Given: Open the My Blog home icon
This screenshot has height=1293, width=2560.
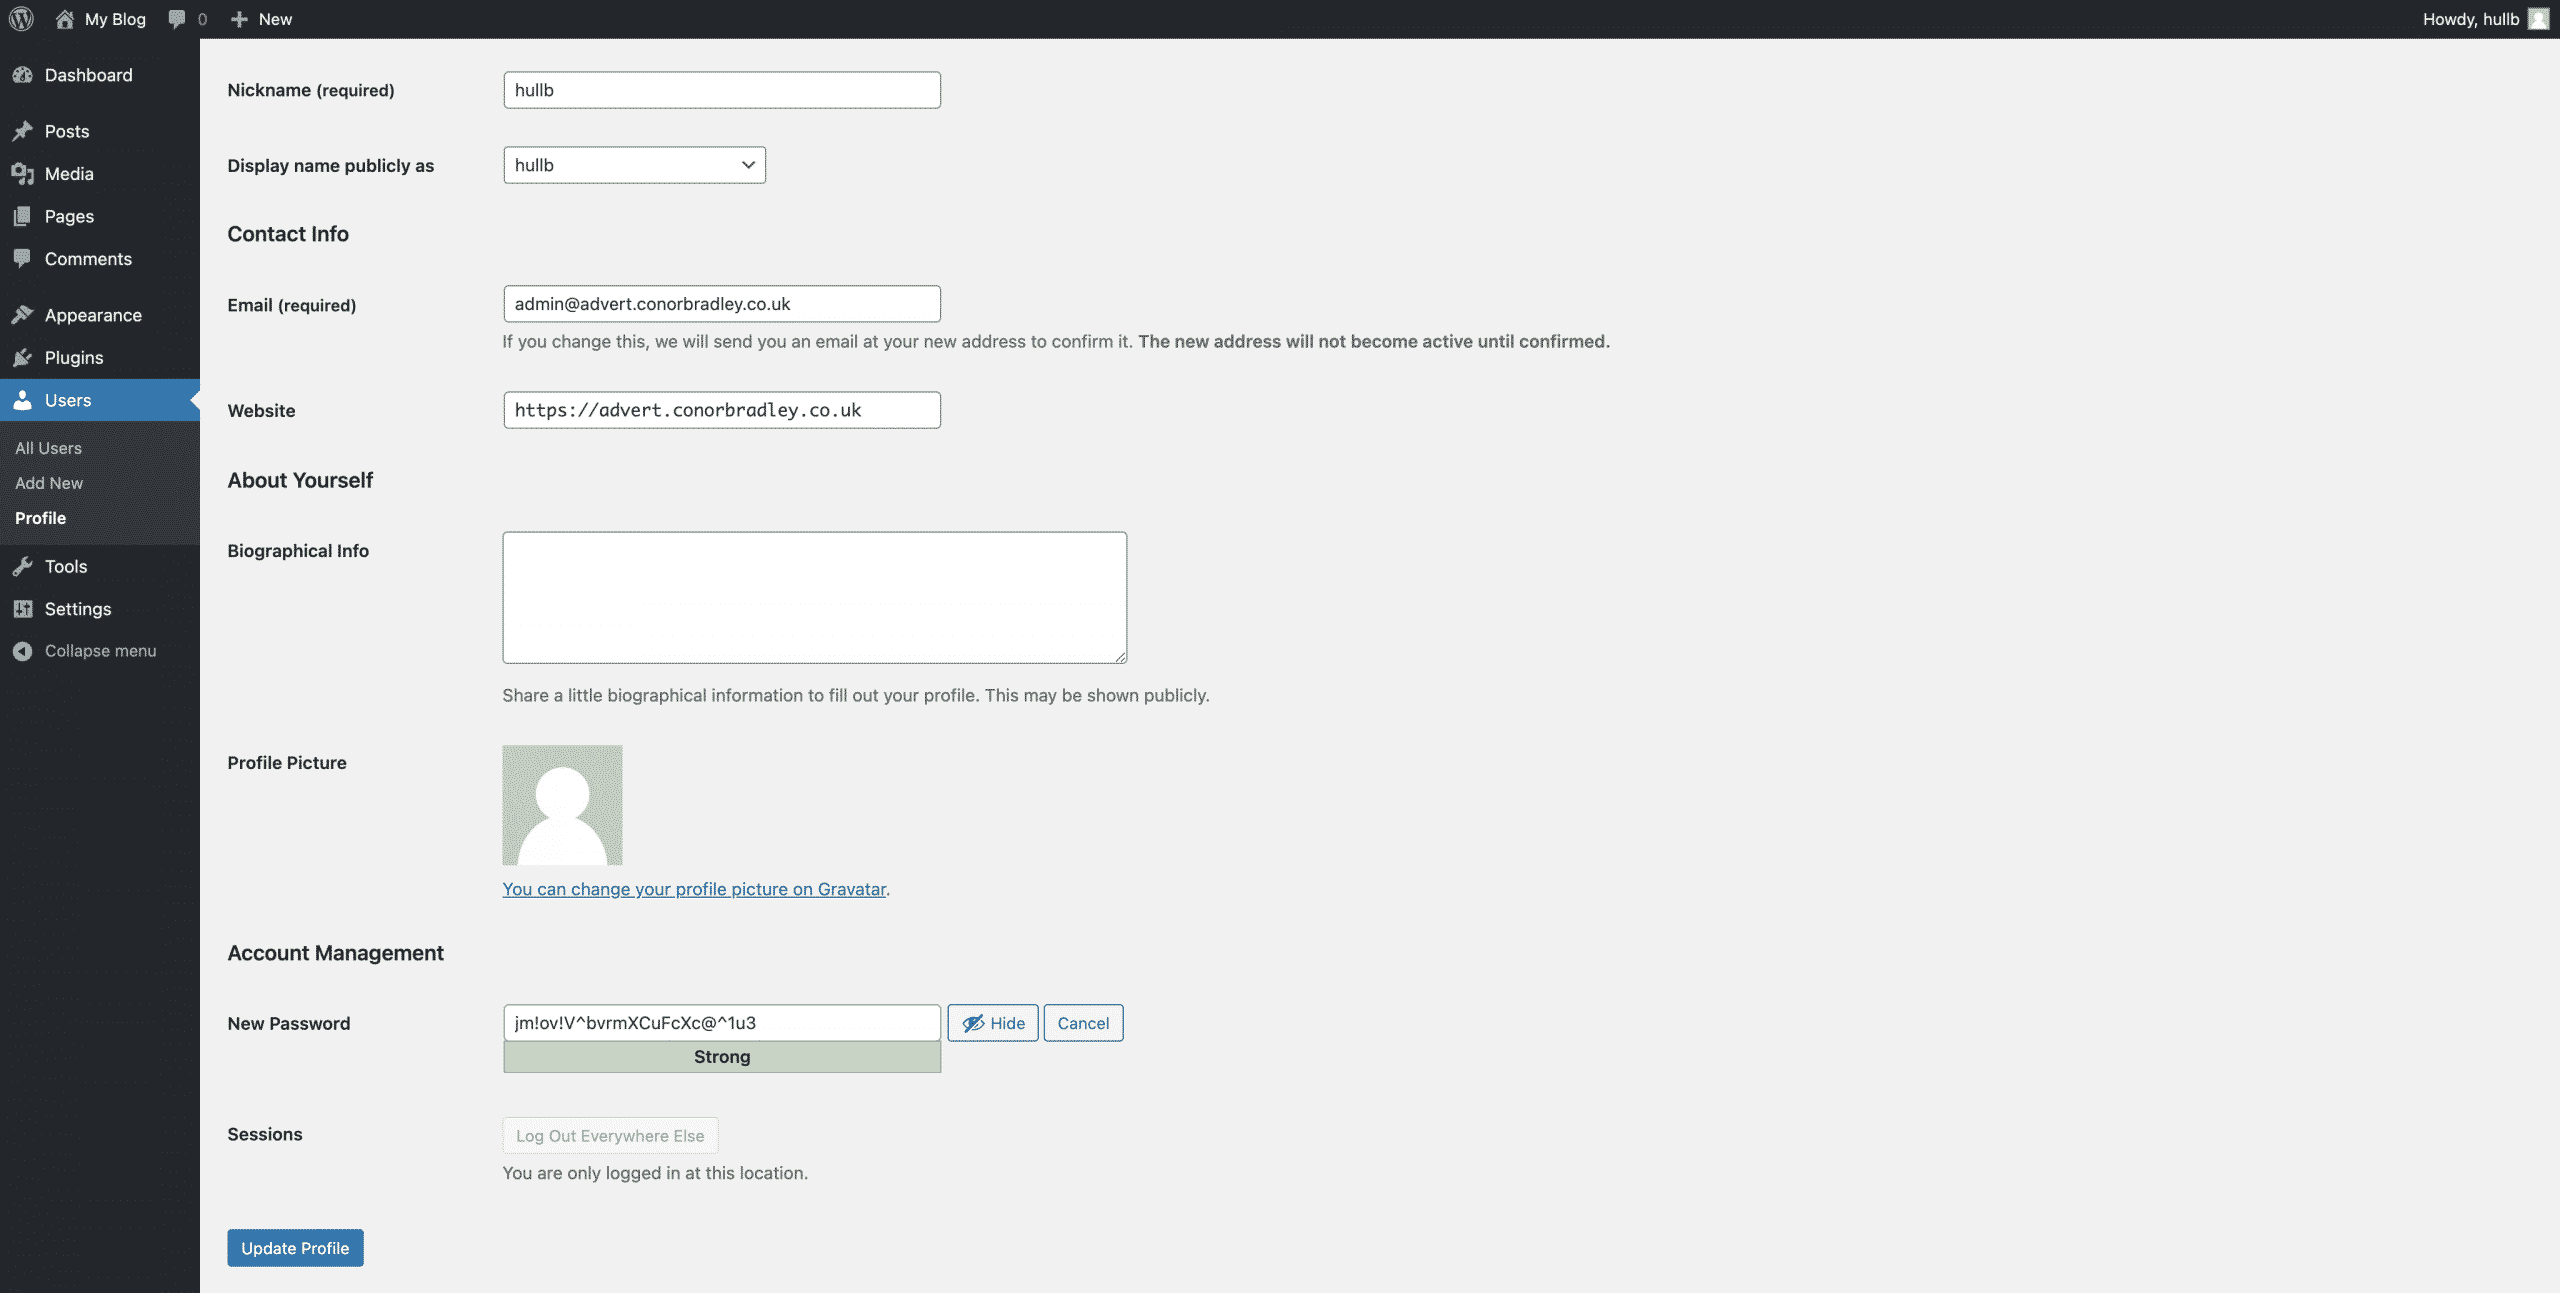Looking at the screenshot, I should 65,19.
